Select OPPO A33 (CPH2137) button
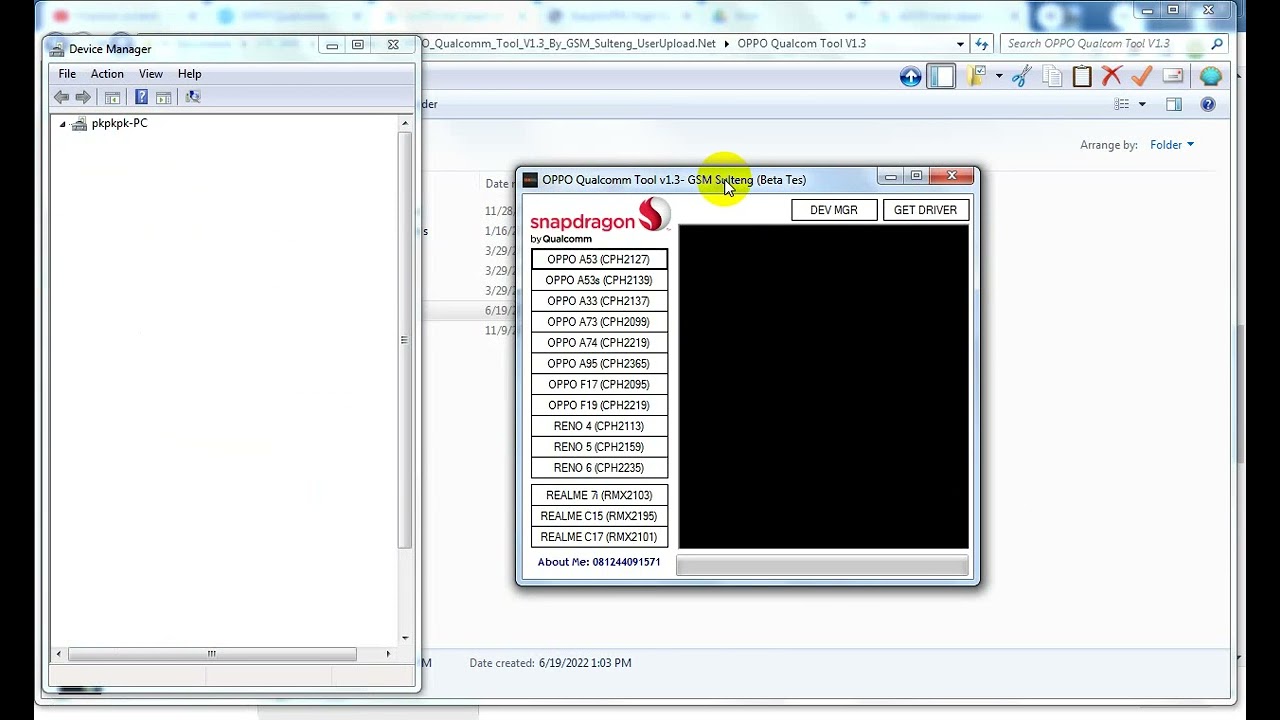This screenshot has height=720, width=1280. click(598, 301)
